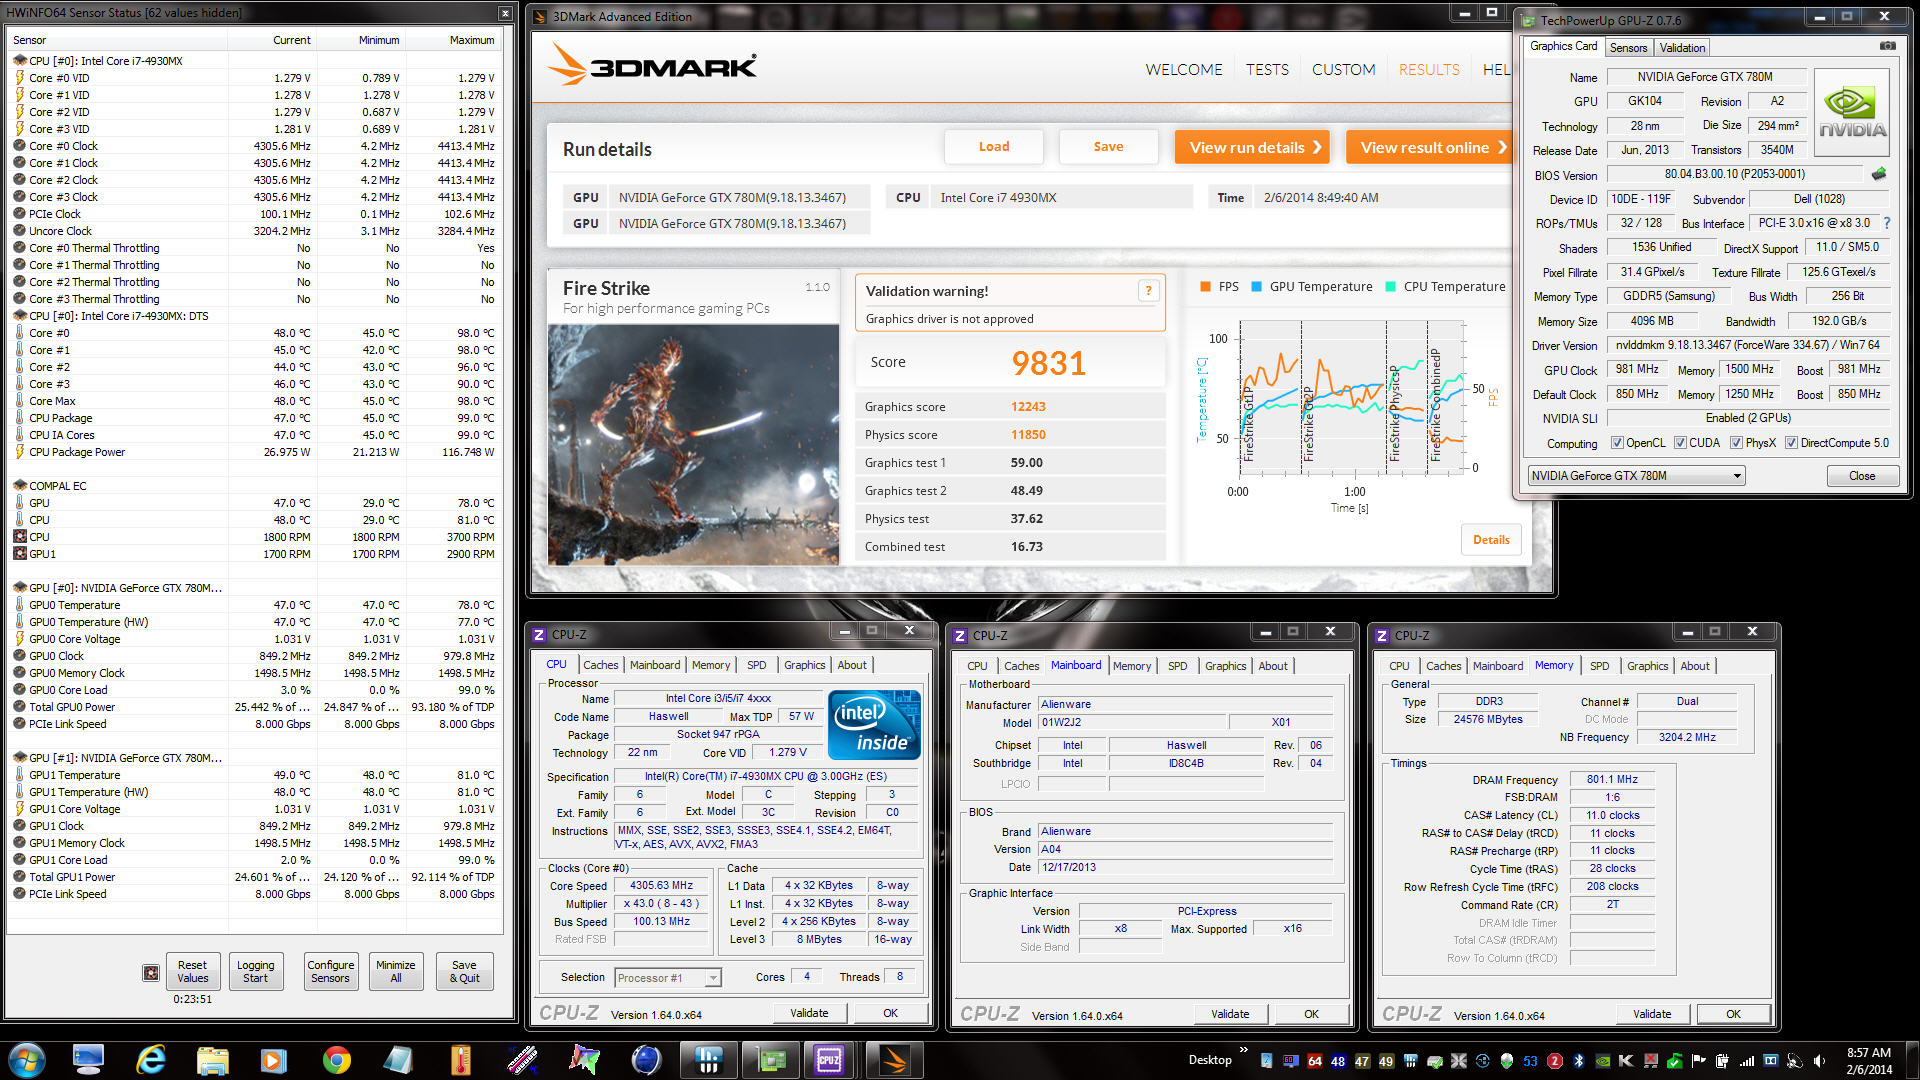Viewport: 1920px width, 1080px height.
Task: Click the orange FPS legend swatch
Action: tap(1205, 287)
